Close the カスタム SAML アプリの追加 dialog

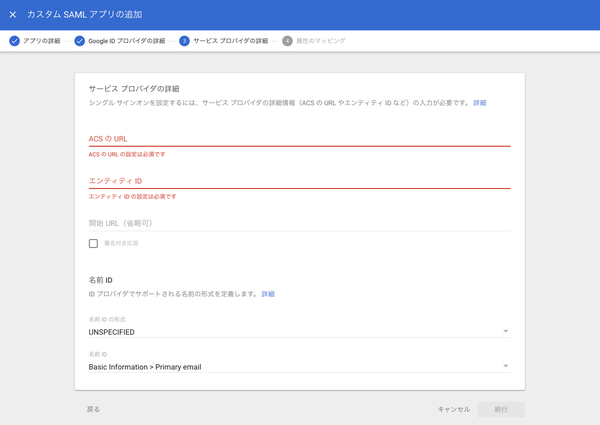[13, 15]
